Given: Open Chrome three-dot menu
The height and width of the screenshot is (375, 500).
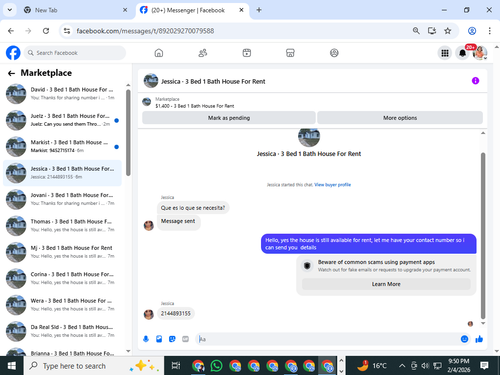Looking at the screenshot, I should [x=489, y=31].
